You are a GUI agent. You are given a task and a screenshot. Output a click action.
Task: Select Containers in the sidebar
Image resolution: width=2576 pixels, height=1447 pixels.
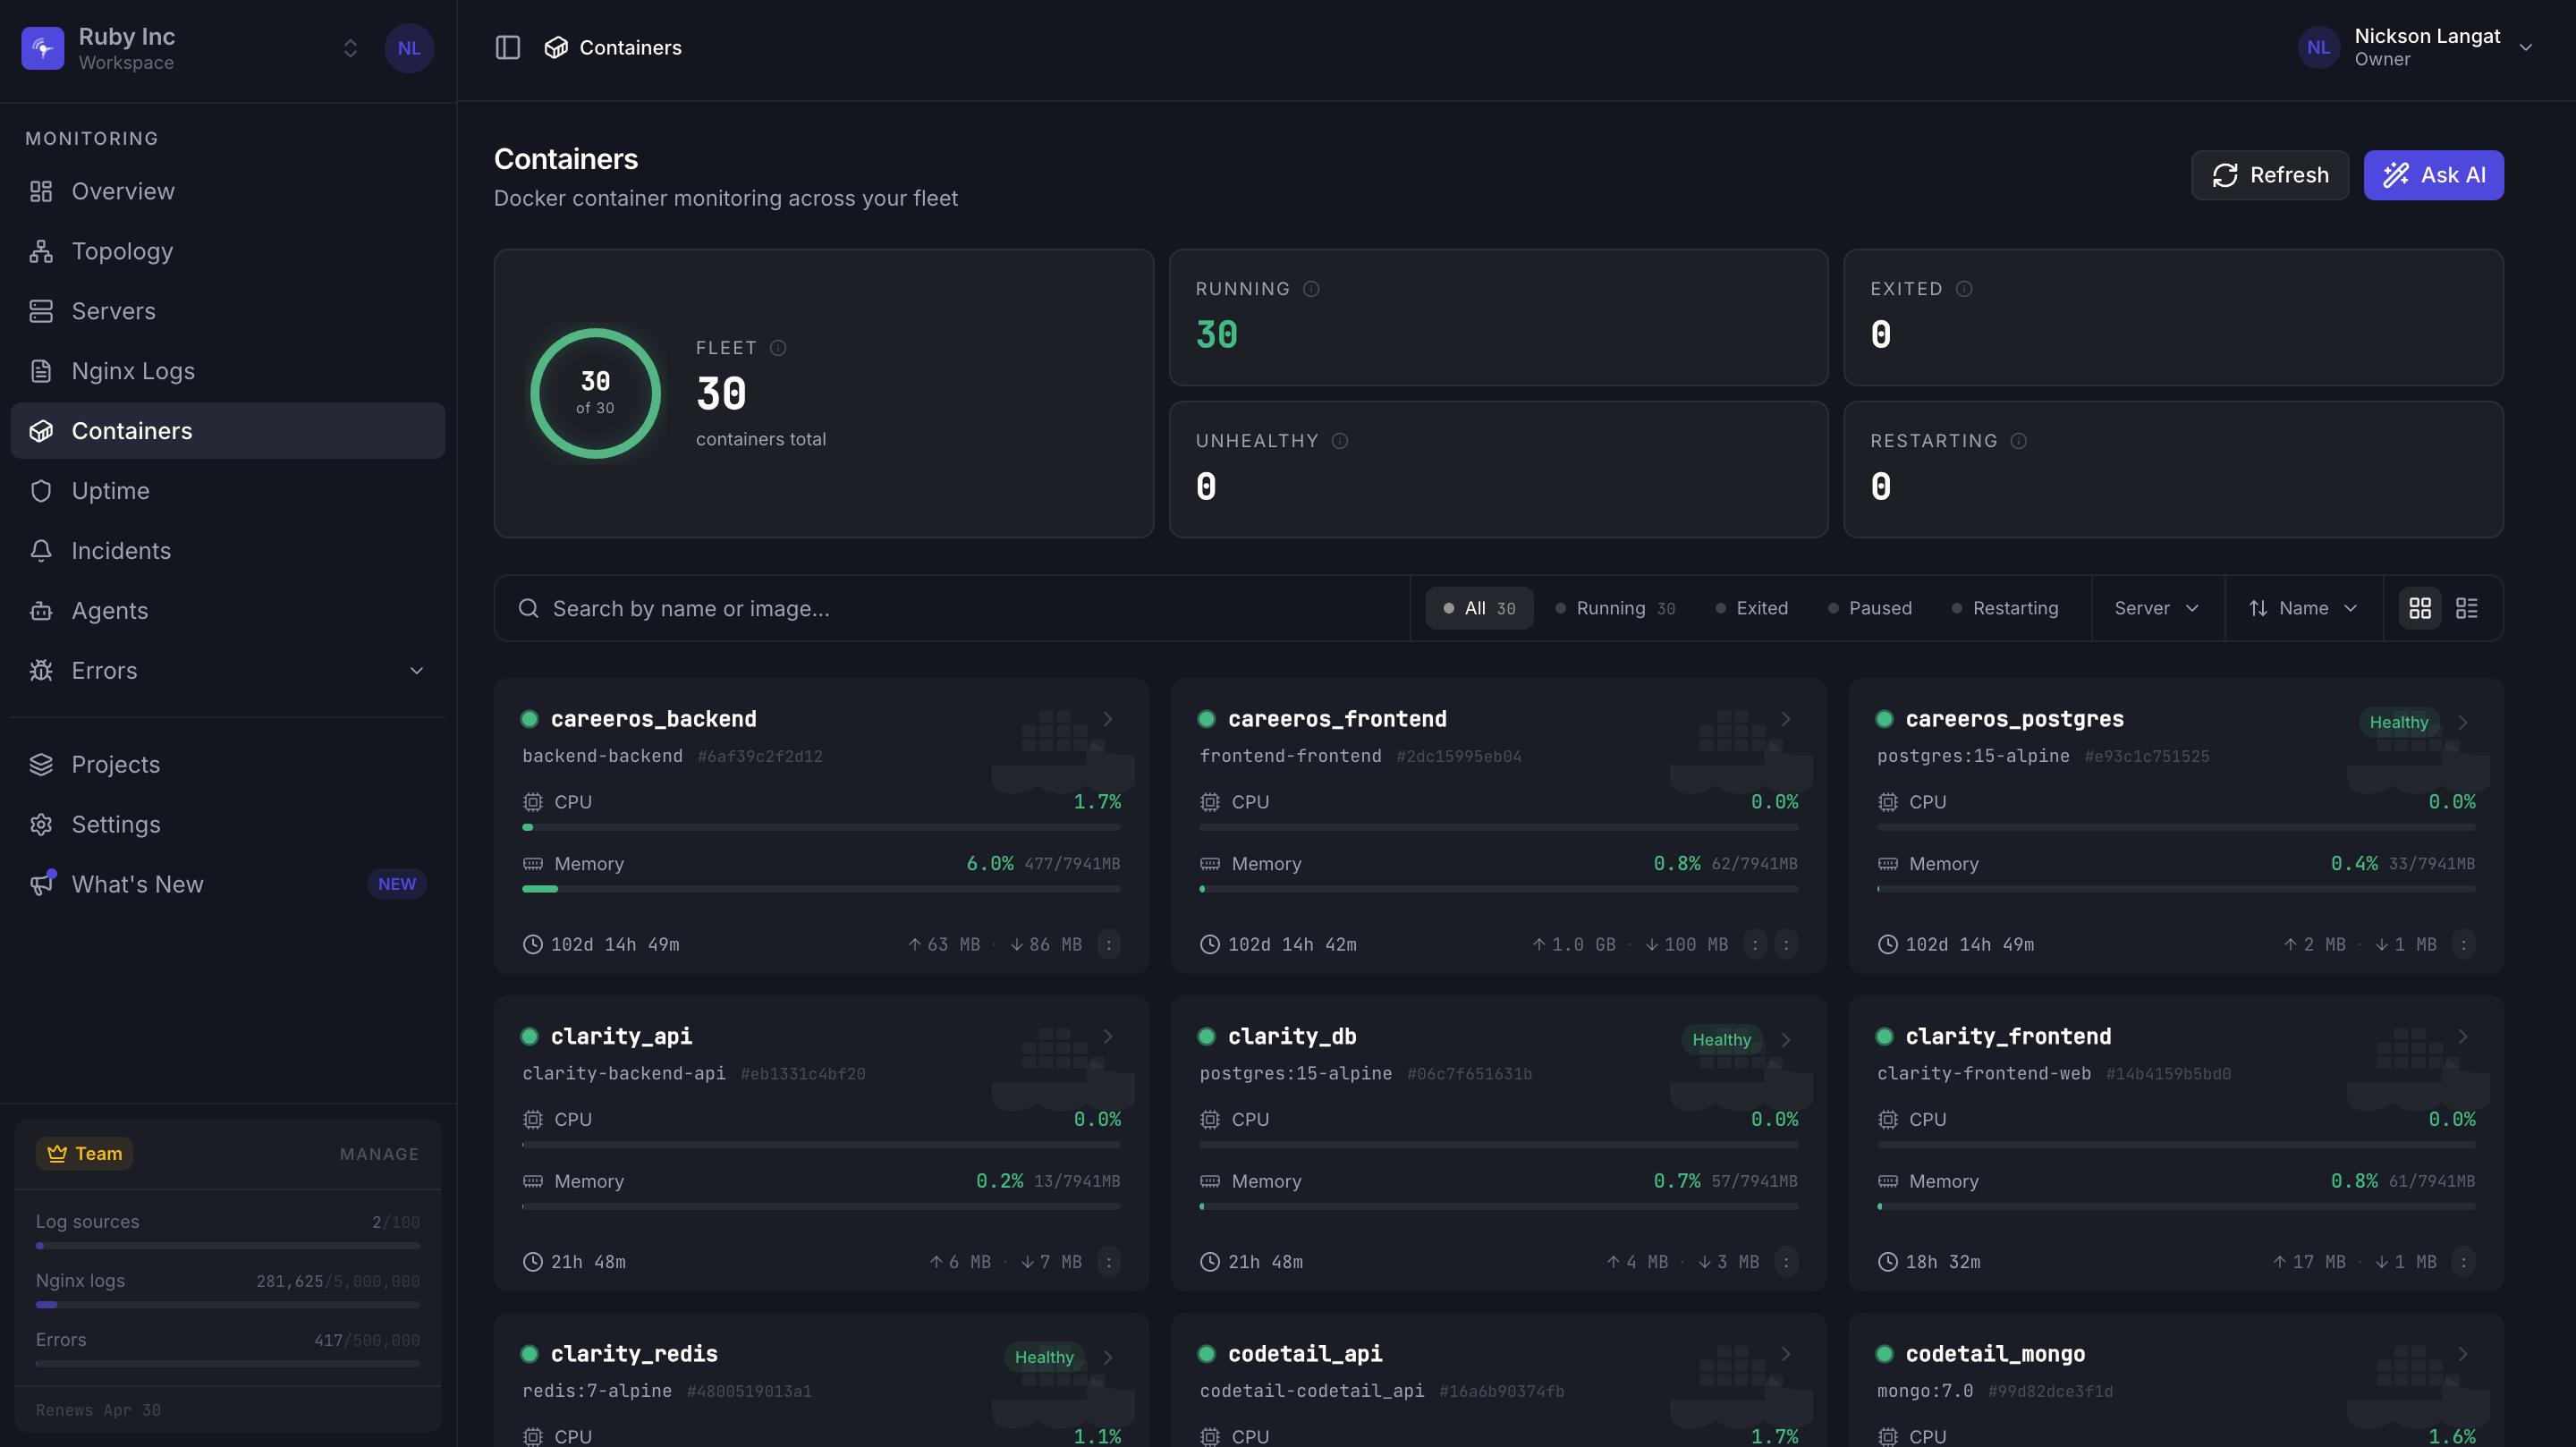[x=228, y=431]
